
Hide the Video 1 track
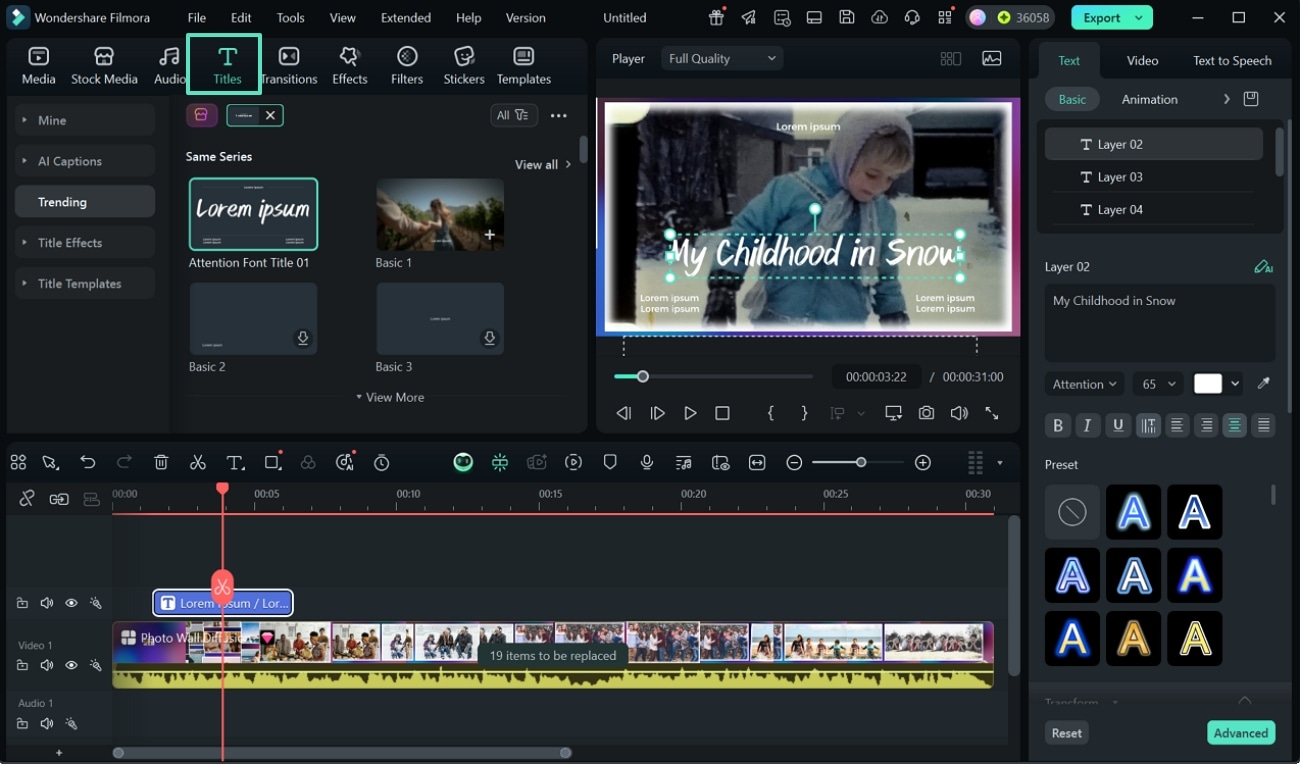point(71,665)
